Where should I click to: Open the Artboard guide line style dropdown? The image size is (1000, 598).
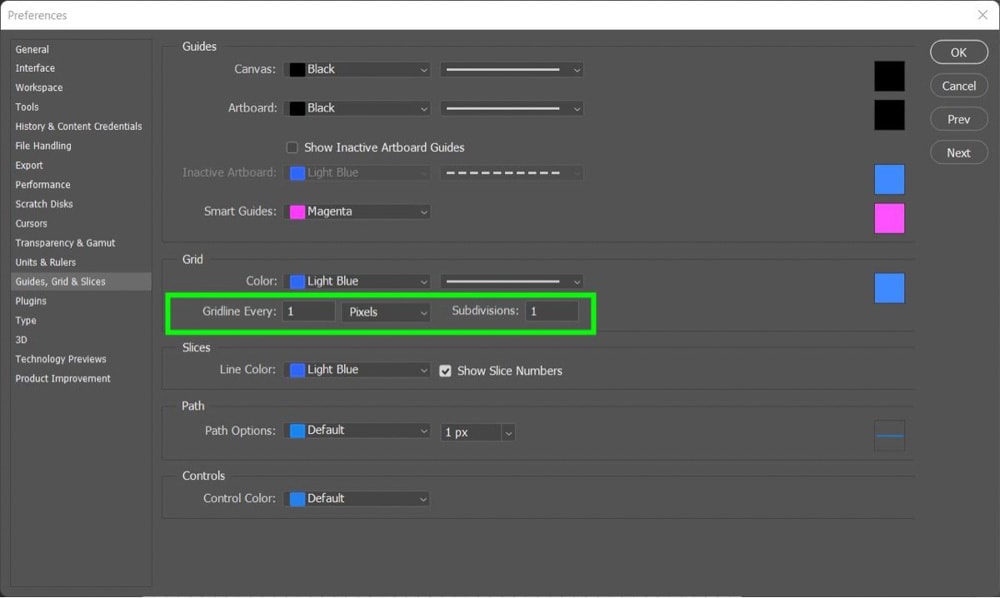(511, 108)
